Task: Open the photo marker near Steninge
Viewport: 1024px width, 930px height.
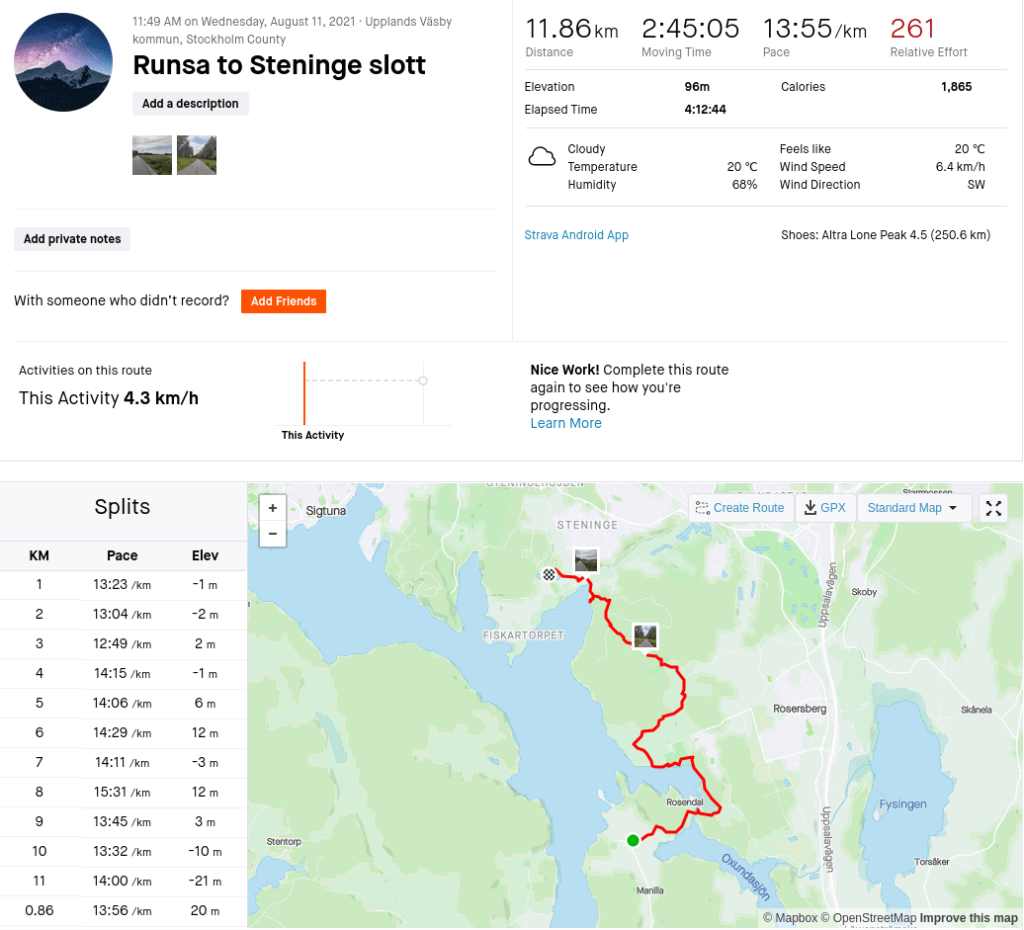Action: (x=586, y=560)
